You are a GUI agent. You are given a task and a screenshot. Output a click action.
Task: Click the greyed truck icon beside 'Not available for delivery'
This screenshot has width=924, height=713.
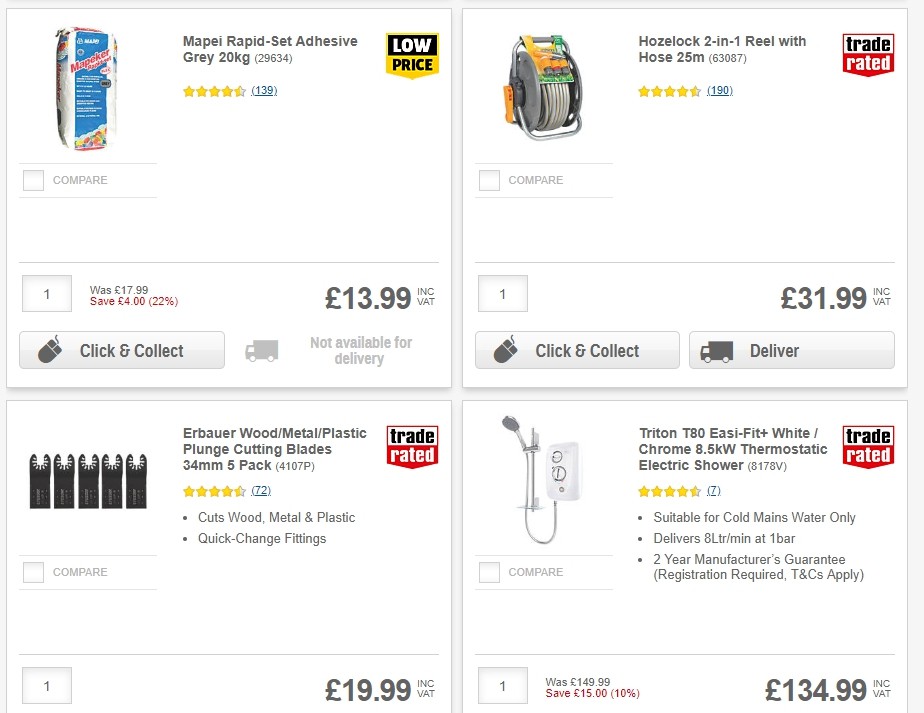tap(261, 351)
